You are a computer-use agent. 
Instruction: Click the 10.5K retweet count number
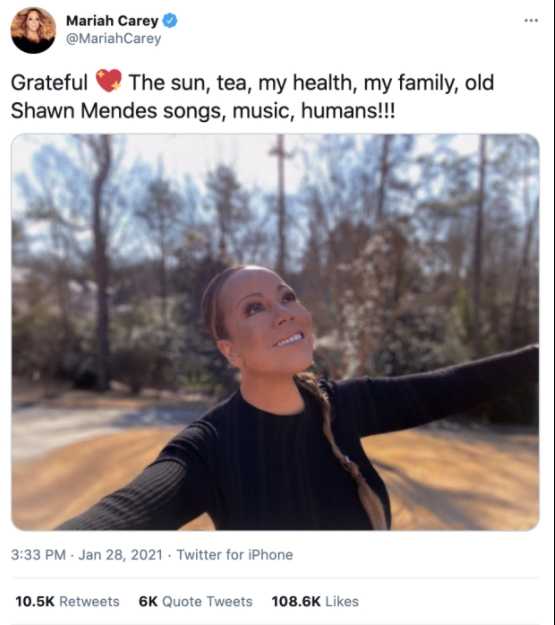tap(35, 601)
